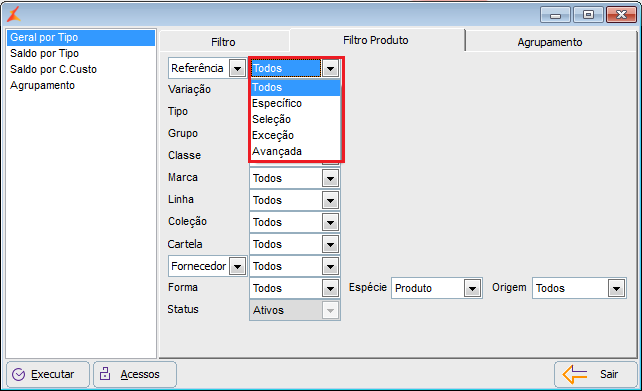Switch to the Filtro tab
642x391 pixels.
click(224, 42)
